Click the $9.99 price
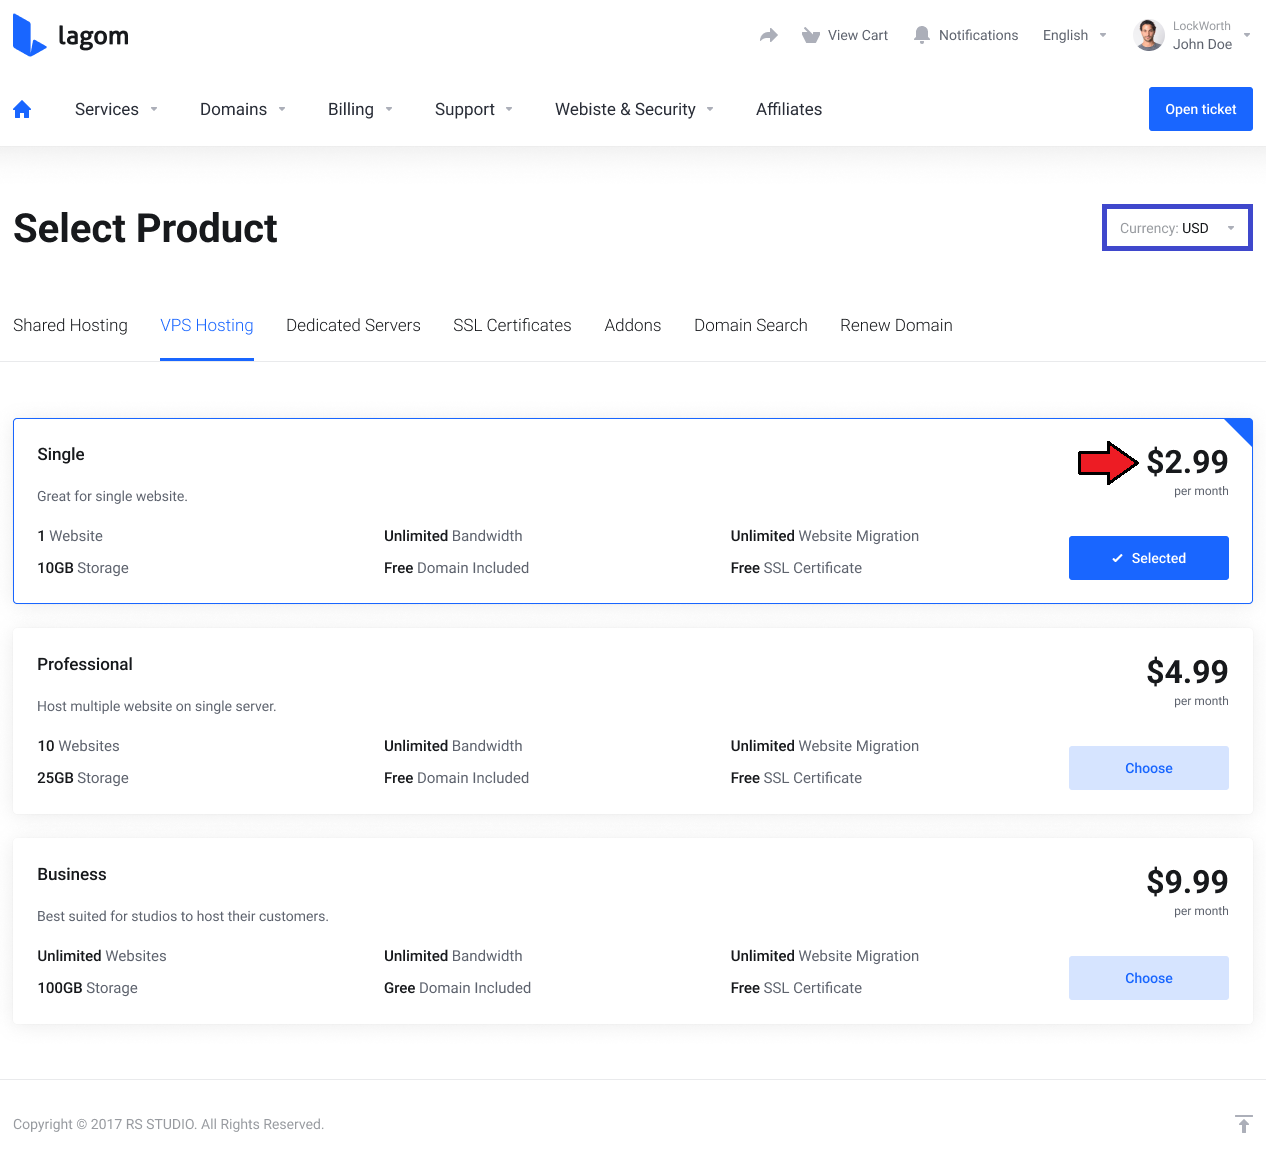Viewport: 1267px width, 1168px height. (1187, 882)
